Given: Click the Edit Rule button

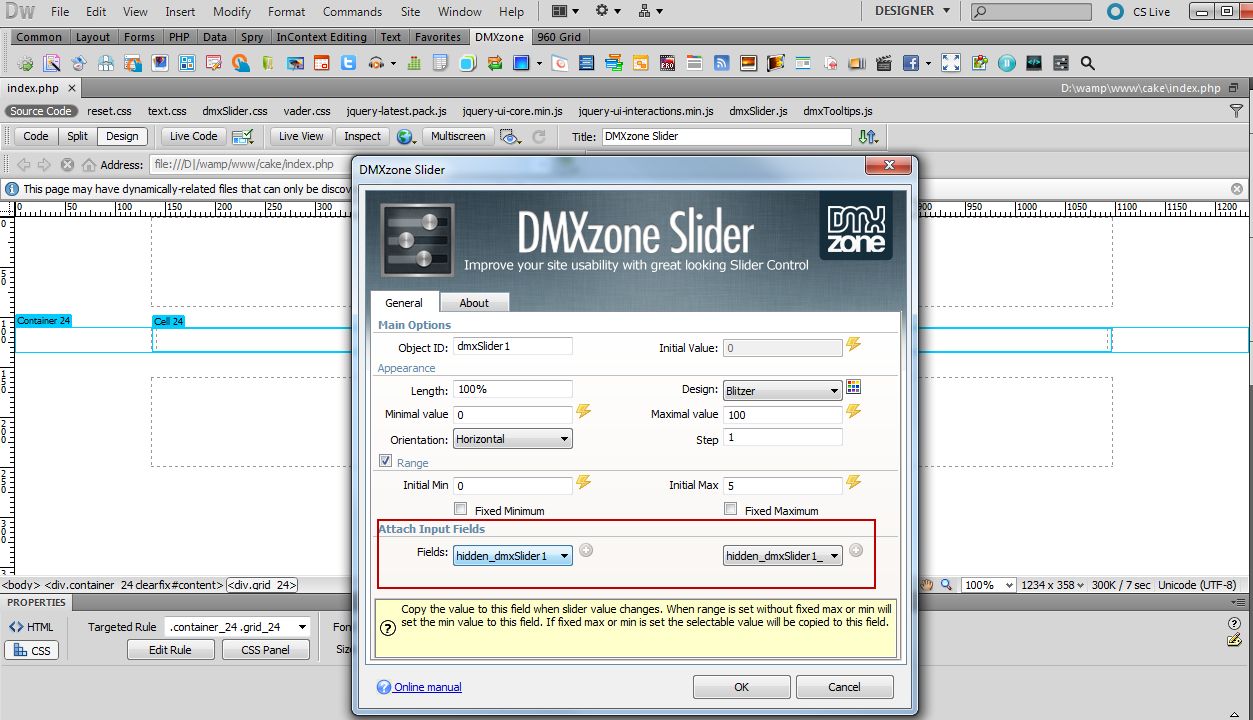Looking at the screenshot, I should coord(171,650).
